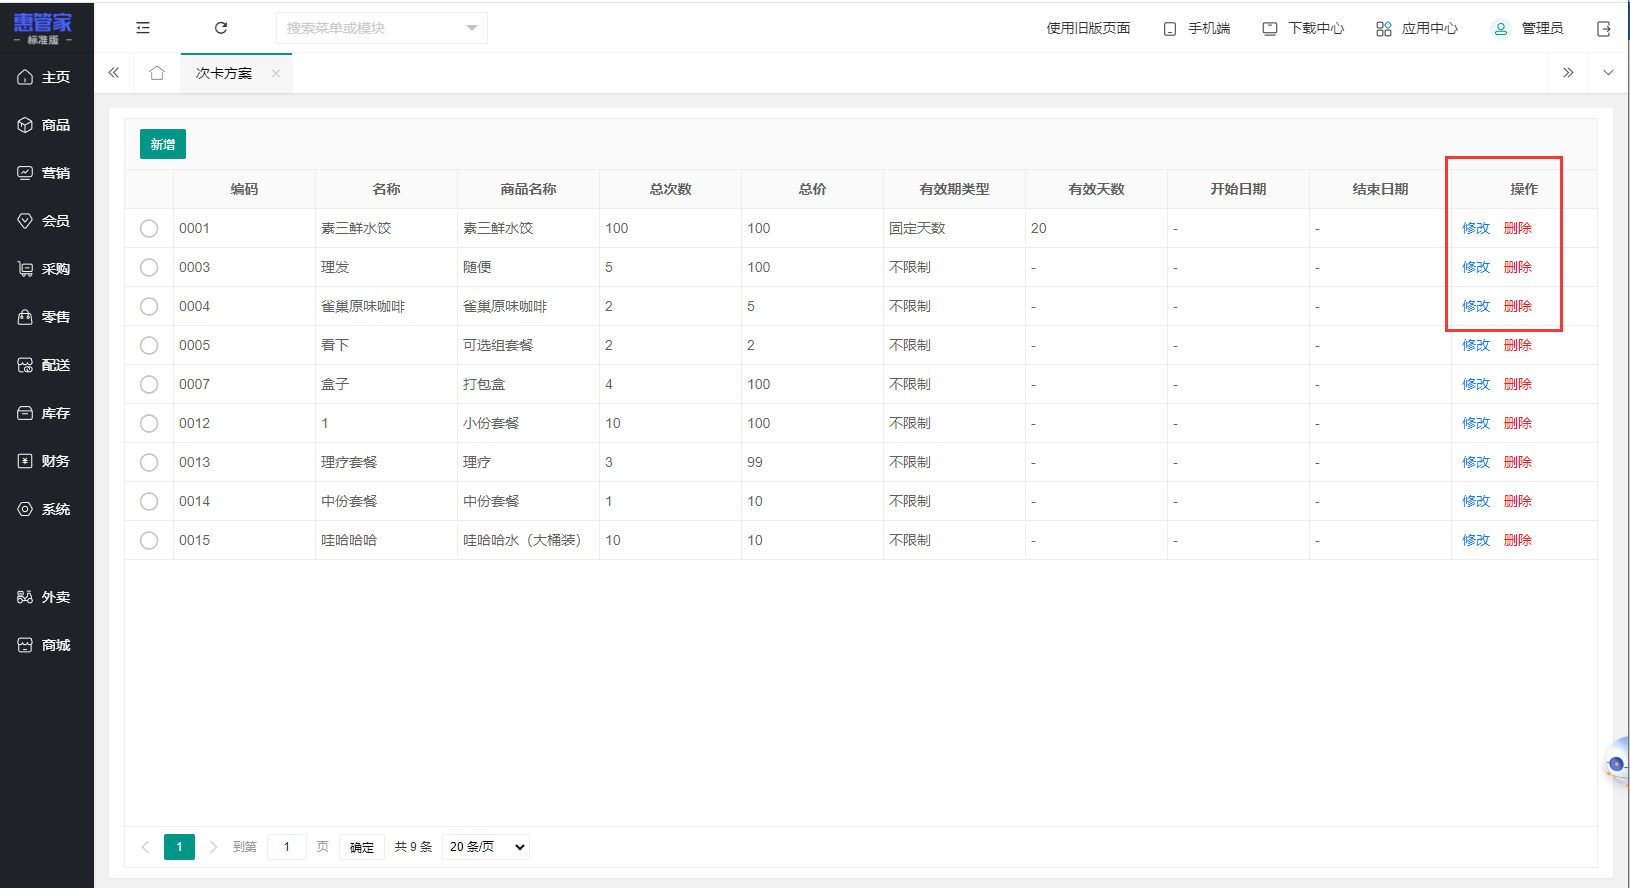Image resolution: width=1630 pixels, height=888 pixels.
Task: Open the 采购 sidebar module
Action: click(47, 269)
